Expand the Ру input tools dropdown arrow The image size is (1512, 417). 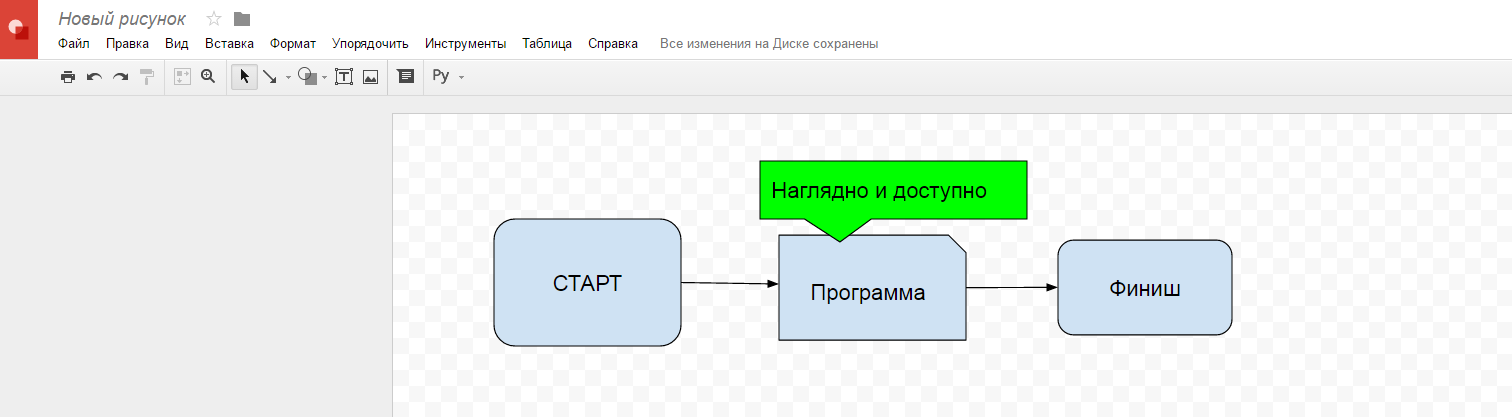click(461, 77)
